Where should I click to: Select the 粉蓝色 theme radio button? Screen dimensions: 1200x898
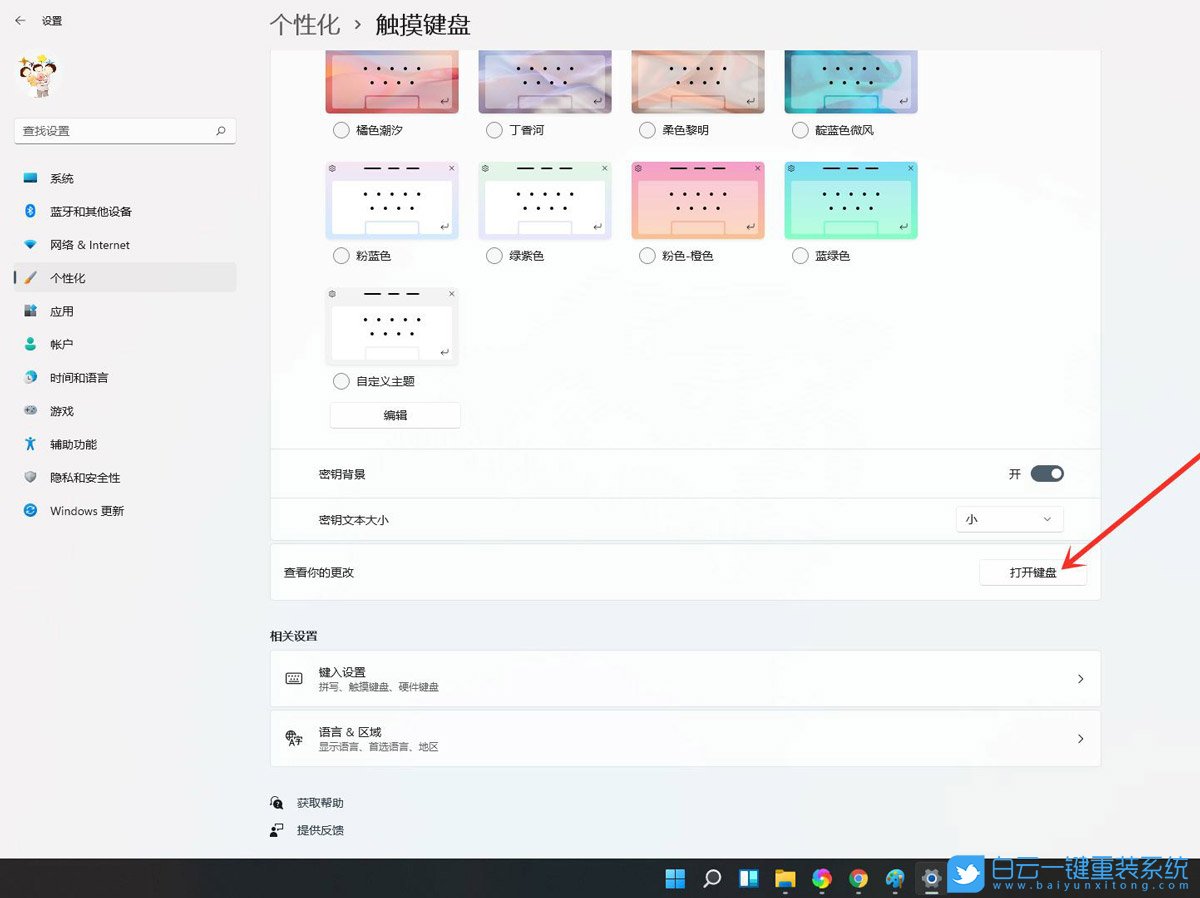pyautogui.click(x=340, y=255)
